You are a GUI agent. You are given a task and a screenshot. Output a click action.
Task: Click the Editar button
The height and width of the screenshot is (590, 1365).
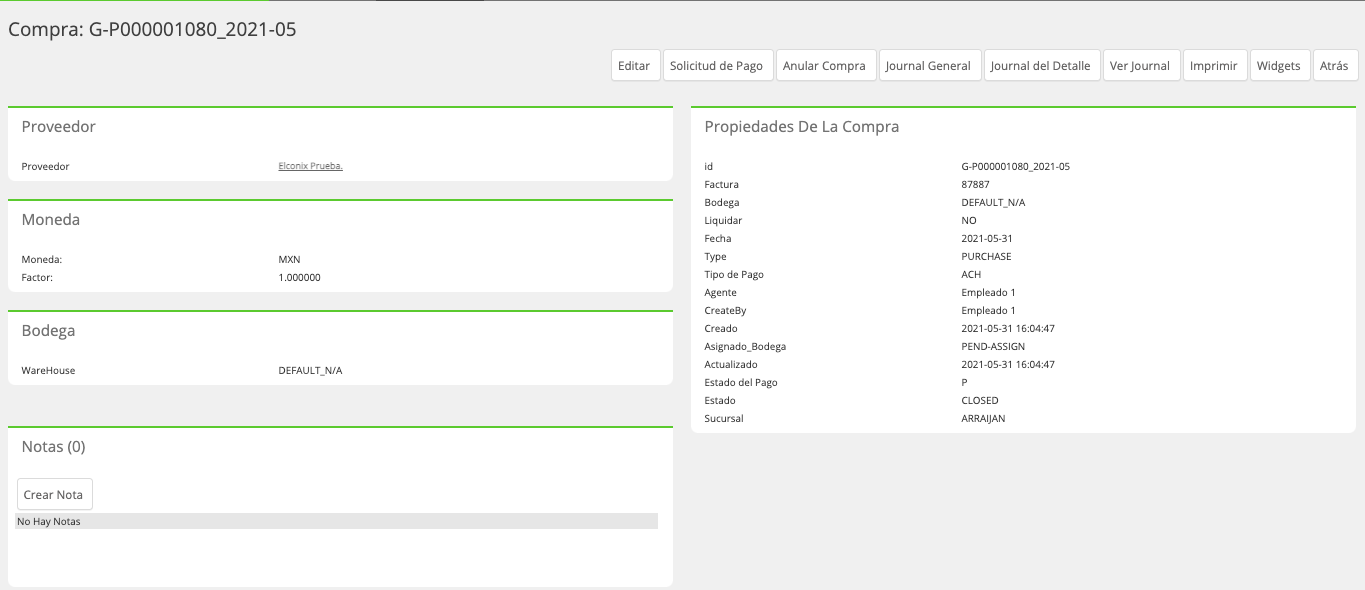(634, 66)
